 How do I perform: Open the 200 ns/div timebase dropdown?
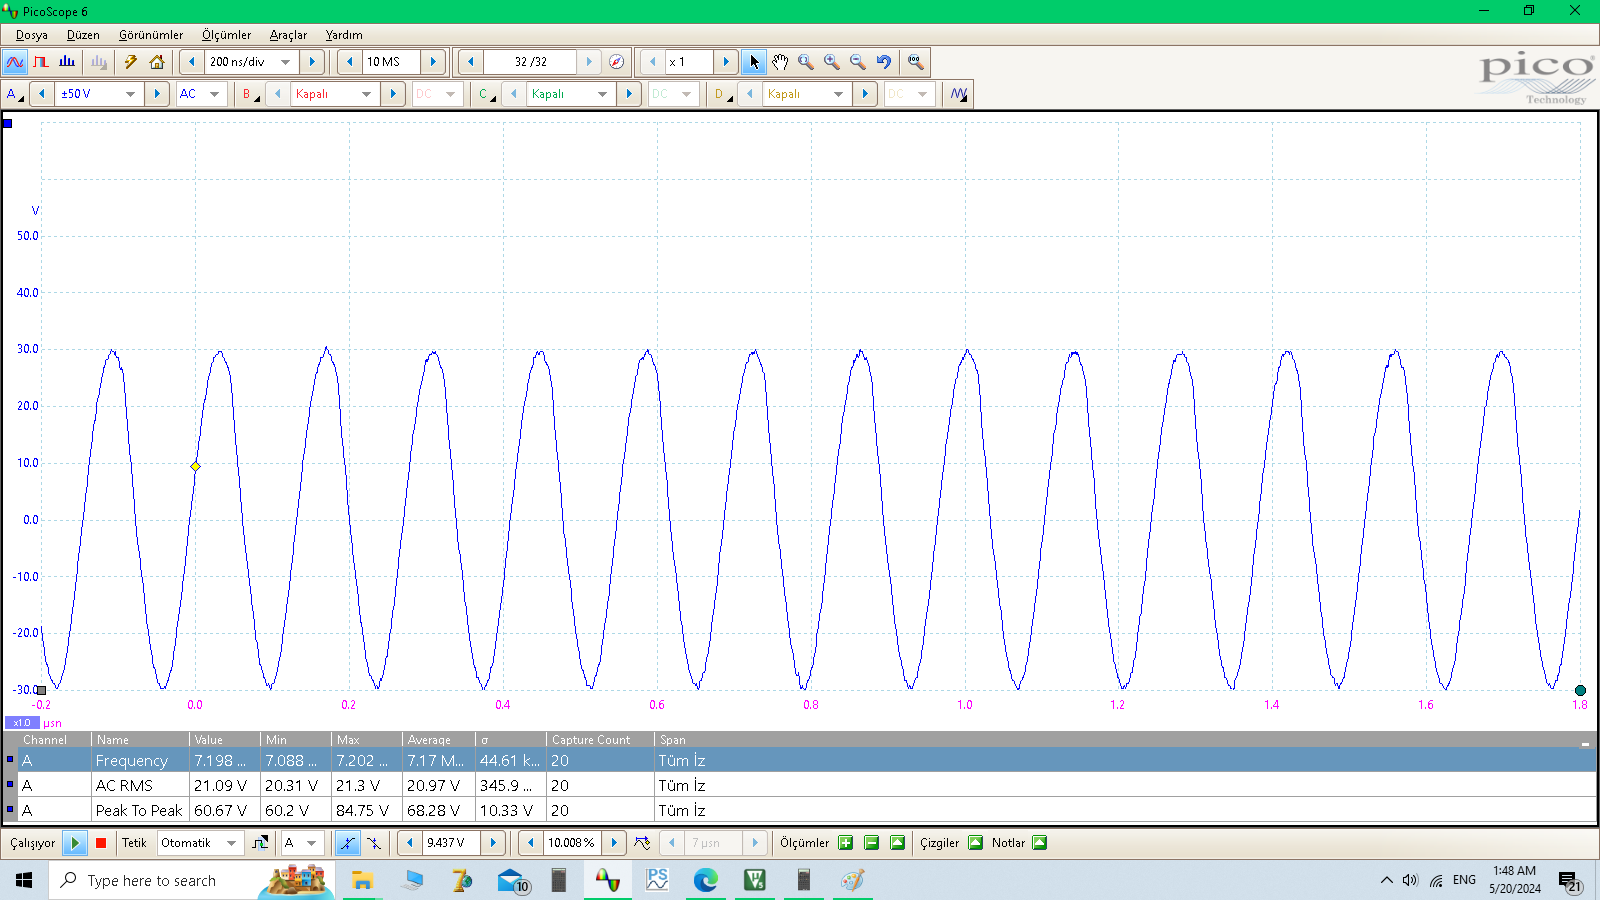coord(285,62)
